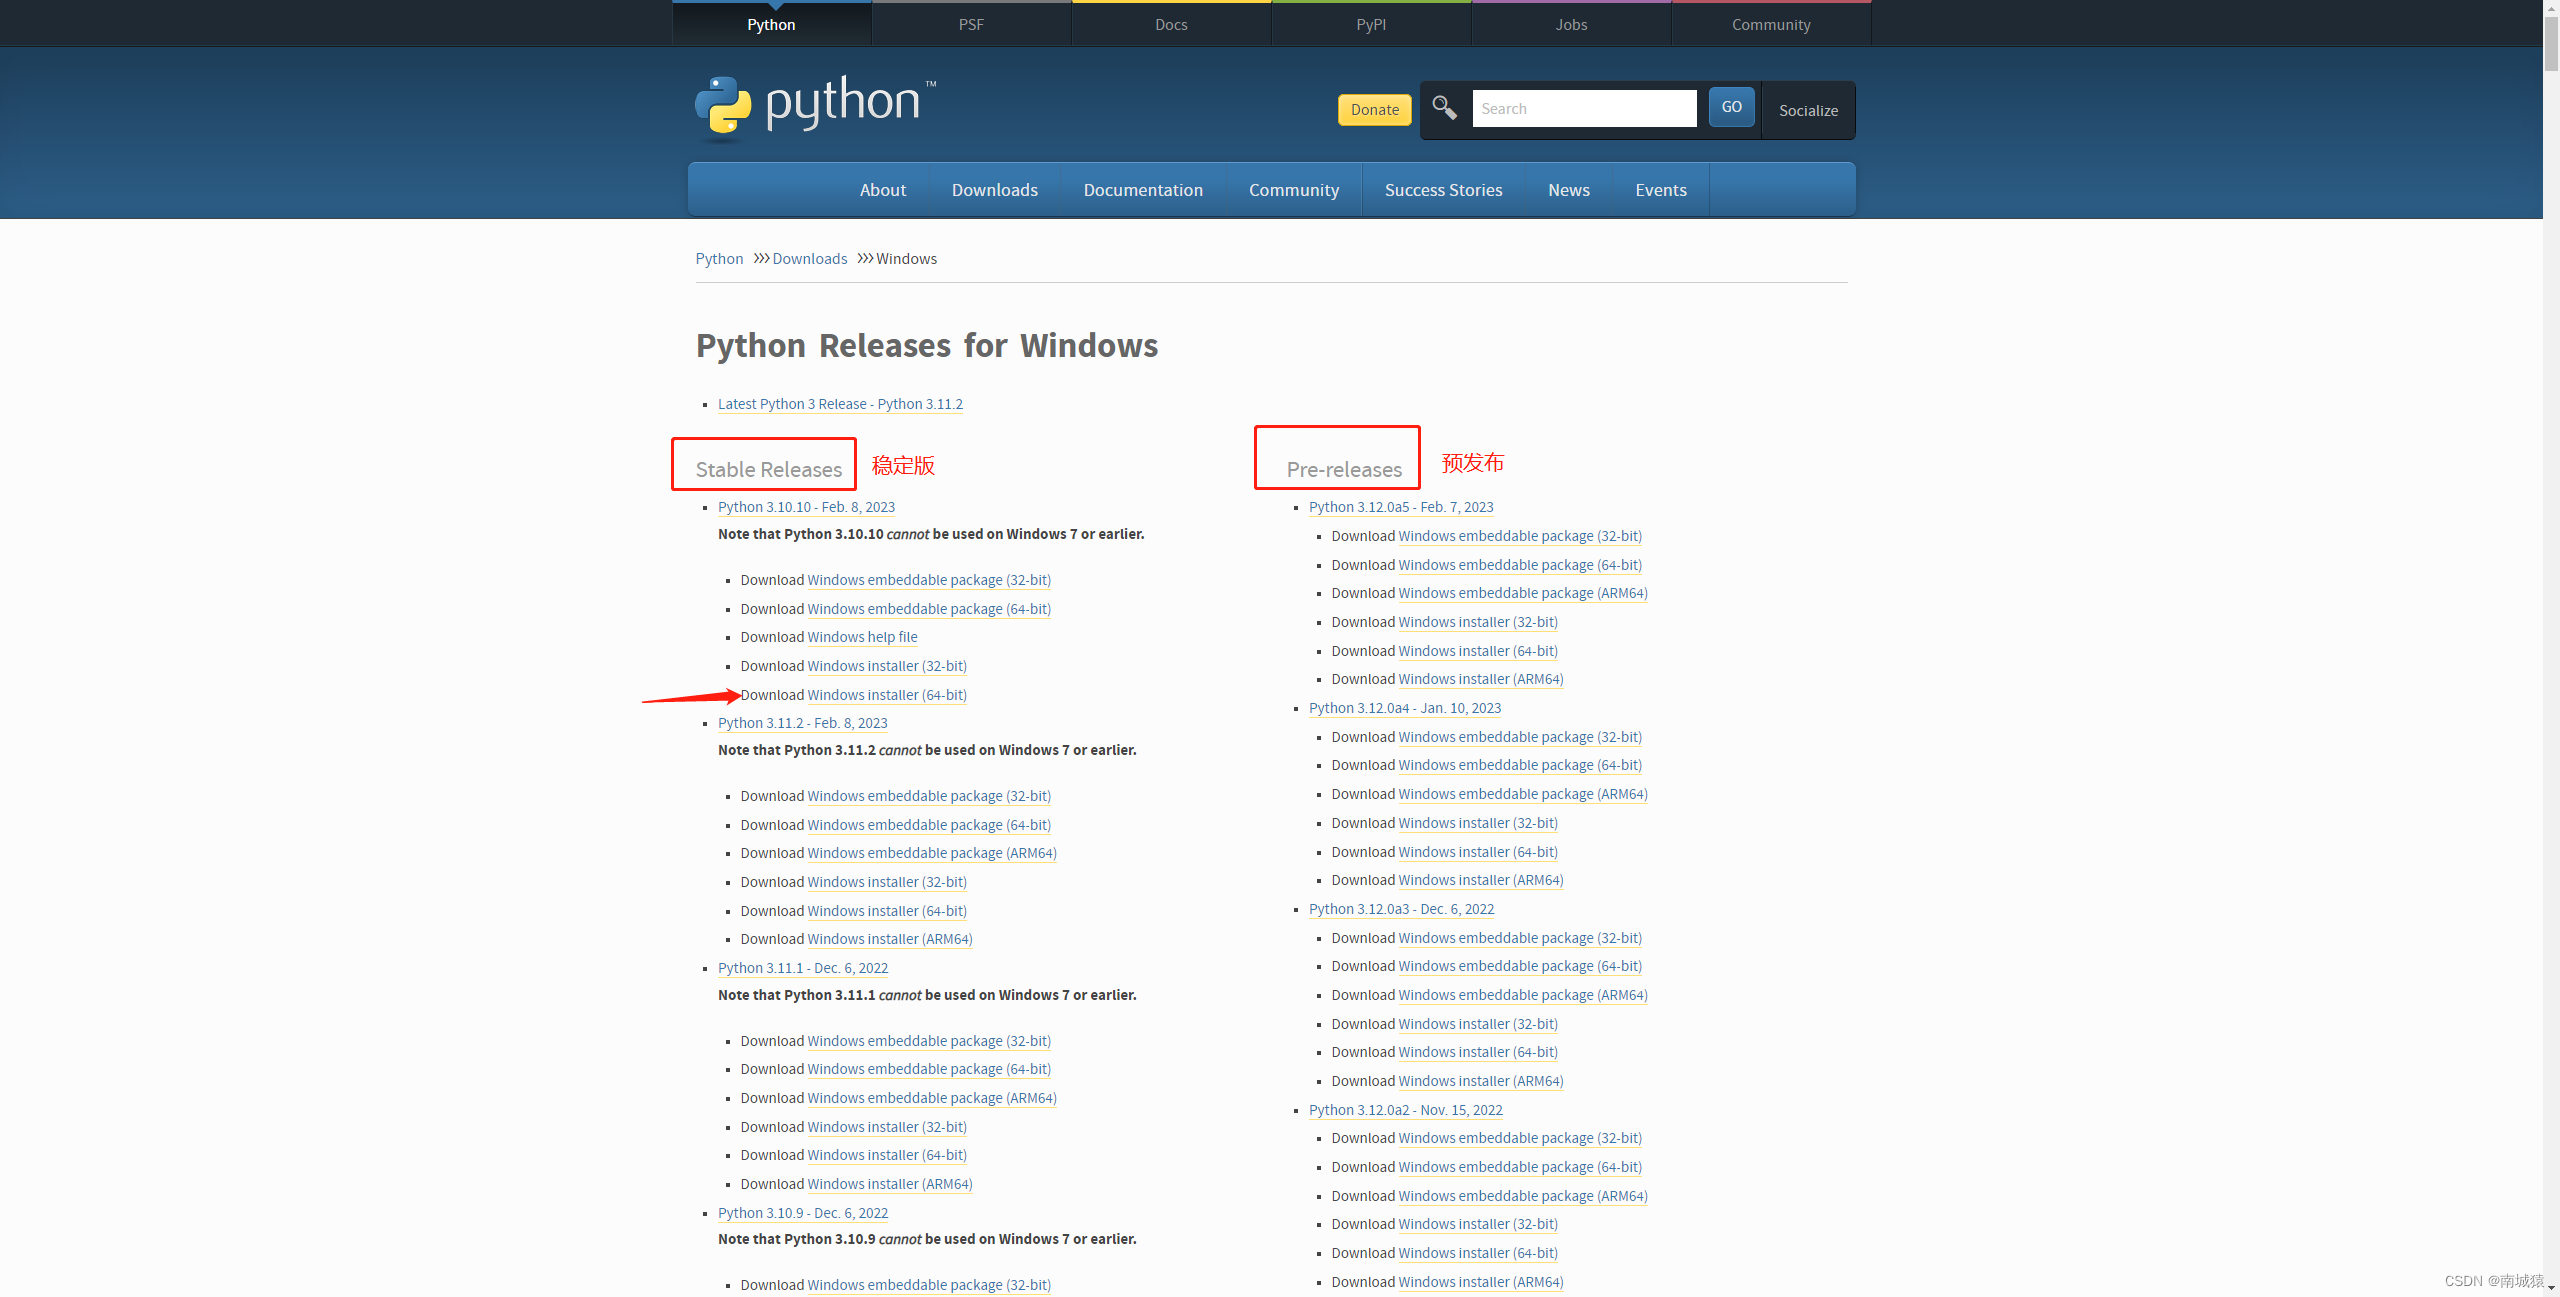The height and width of the screenshot is (1297, 2560).
Task: Download 3.12.0a2 Windows installer (ARM64)
Action: click(1481, 1282)
